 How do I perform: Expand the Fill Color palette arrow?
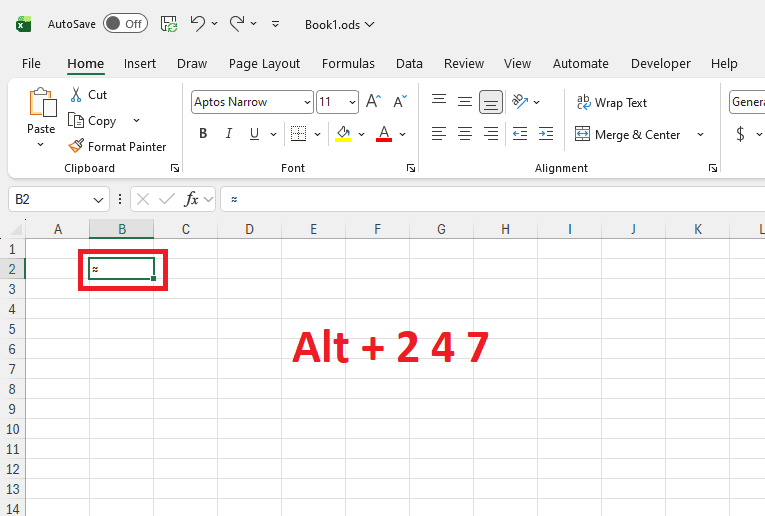[362, 134]
